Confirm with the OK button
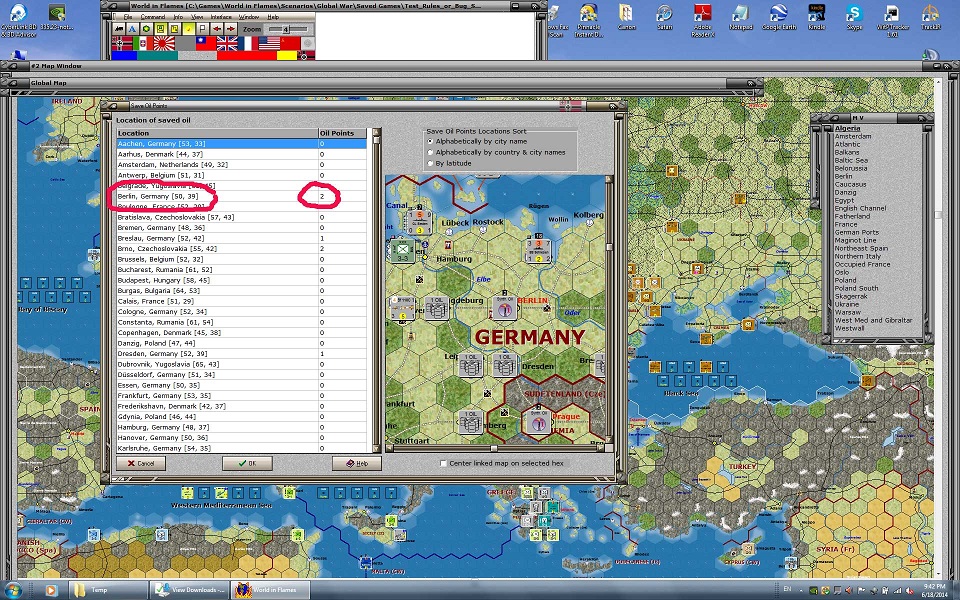Screen dimensions: 960x600 click(x=247, y=463)
